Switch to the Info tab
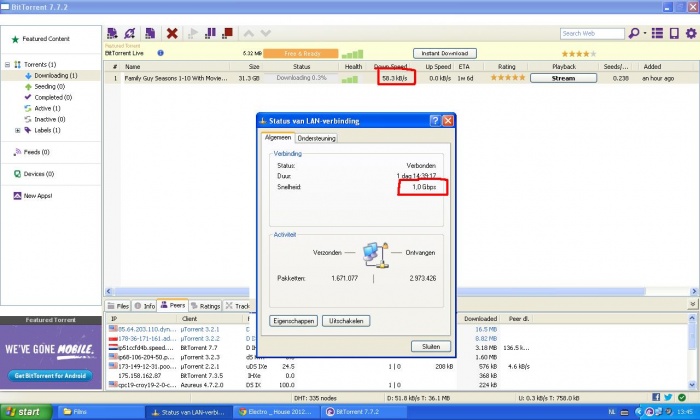Viewport: 700px width, 420px height. [145, 306]
